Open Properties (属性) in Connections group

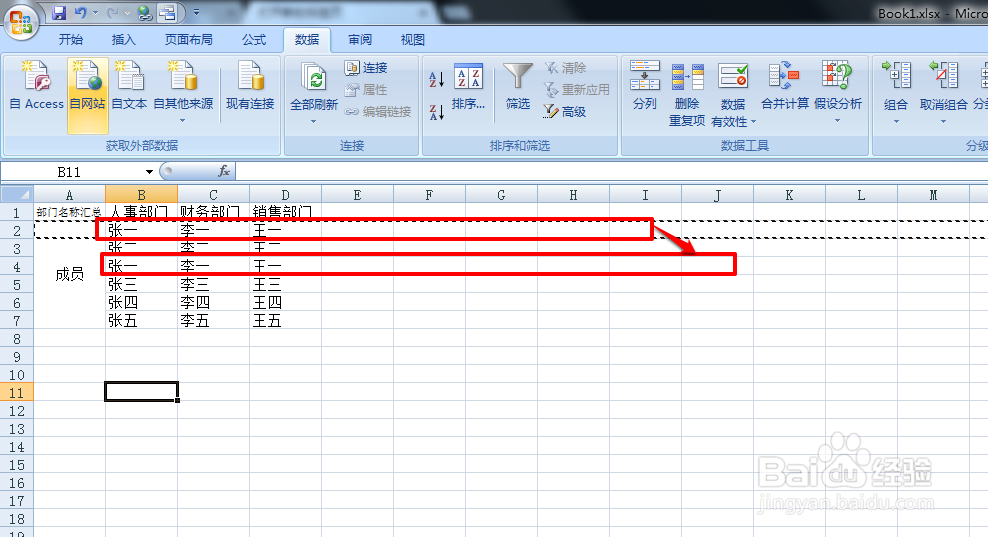click(366, 90)
